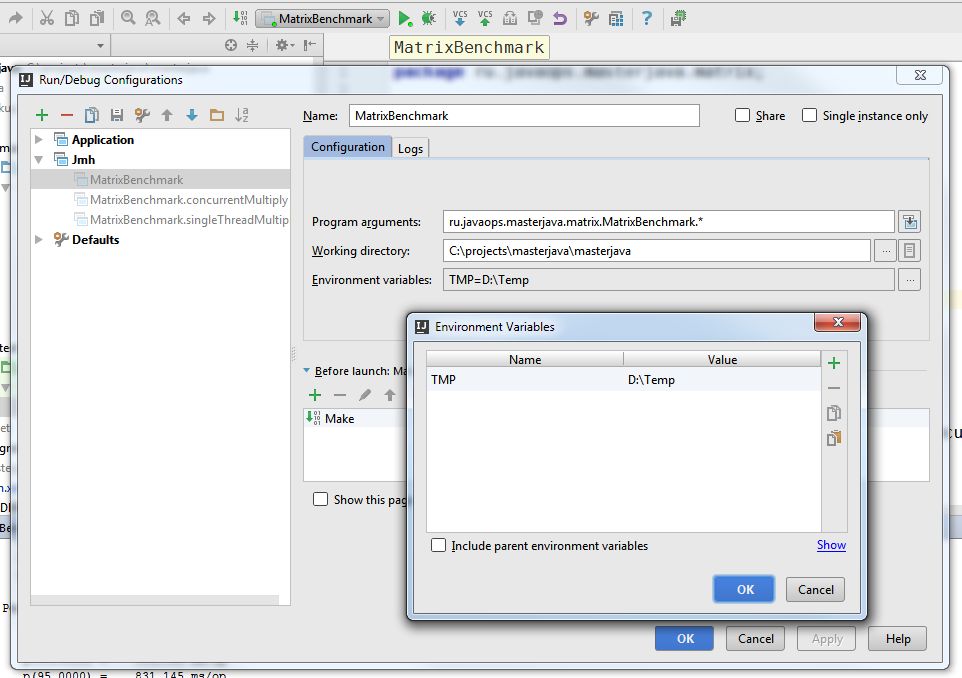Add environment variable with green plus
Viewport: 962px width, 678px height.
[834, 363]
